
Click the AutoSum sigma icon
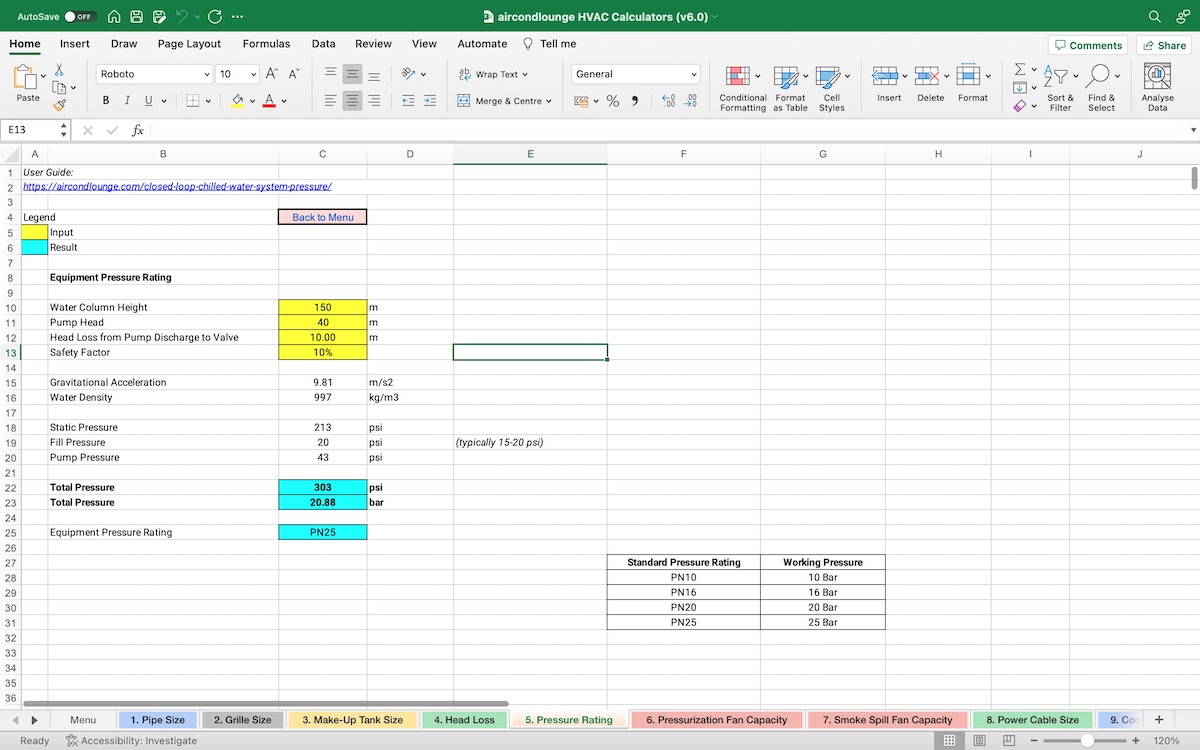(1019, 70)
